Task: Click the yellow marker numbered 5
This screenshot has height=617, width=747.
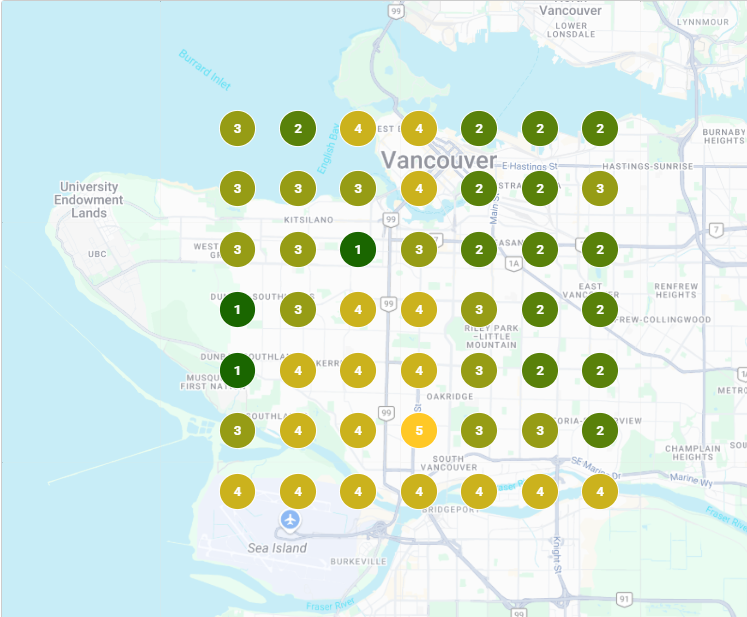Action: point(419,431)
